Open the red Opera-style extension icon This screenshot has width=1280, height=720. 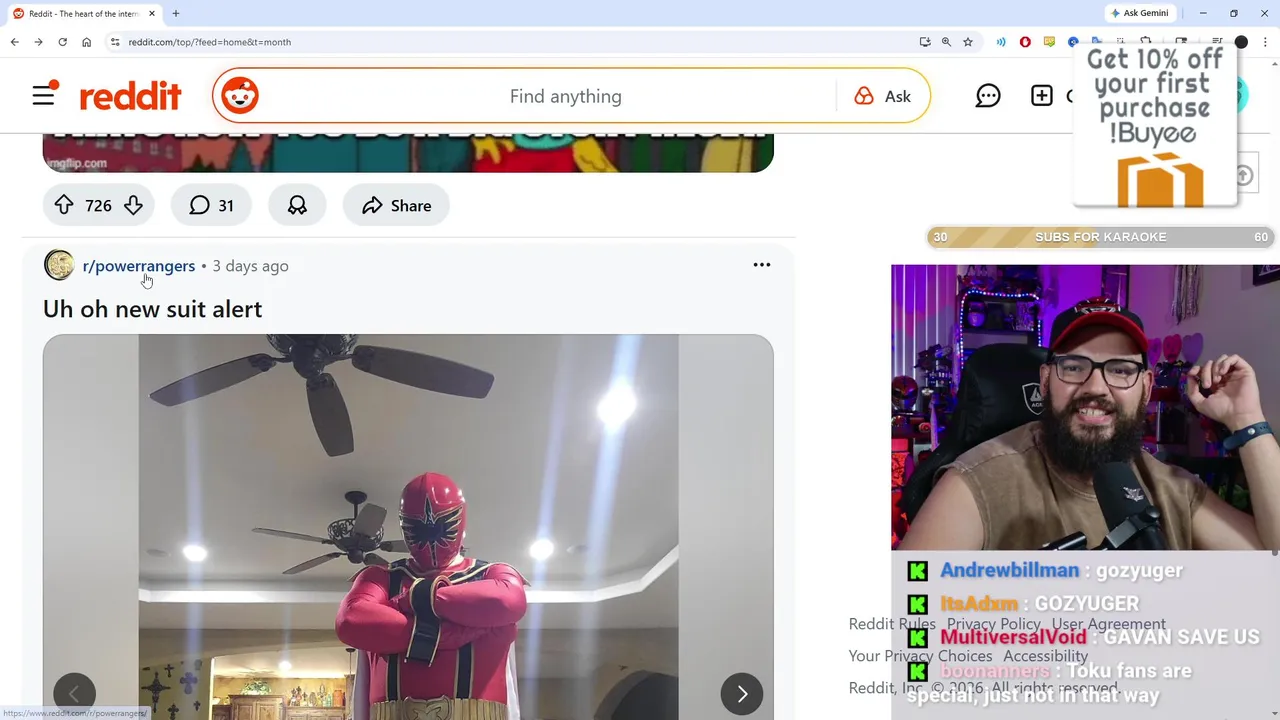coord(1025,42)
